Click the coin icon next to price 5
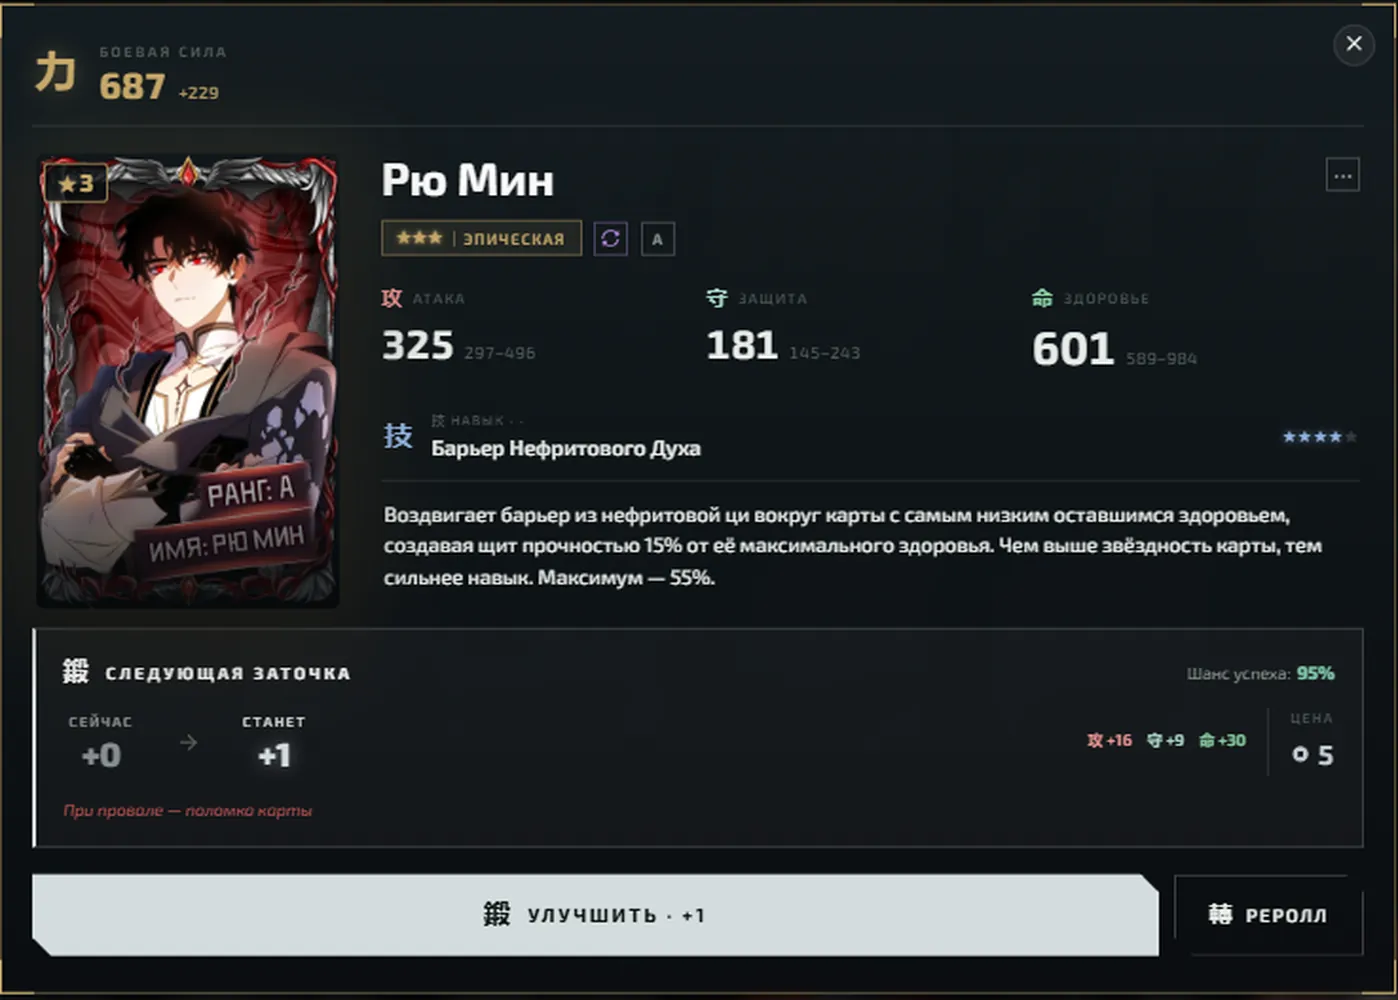 [x=1300, y=754]
